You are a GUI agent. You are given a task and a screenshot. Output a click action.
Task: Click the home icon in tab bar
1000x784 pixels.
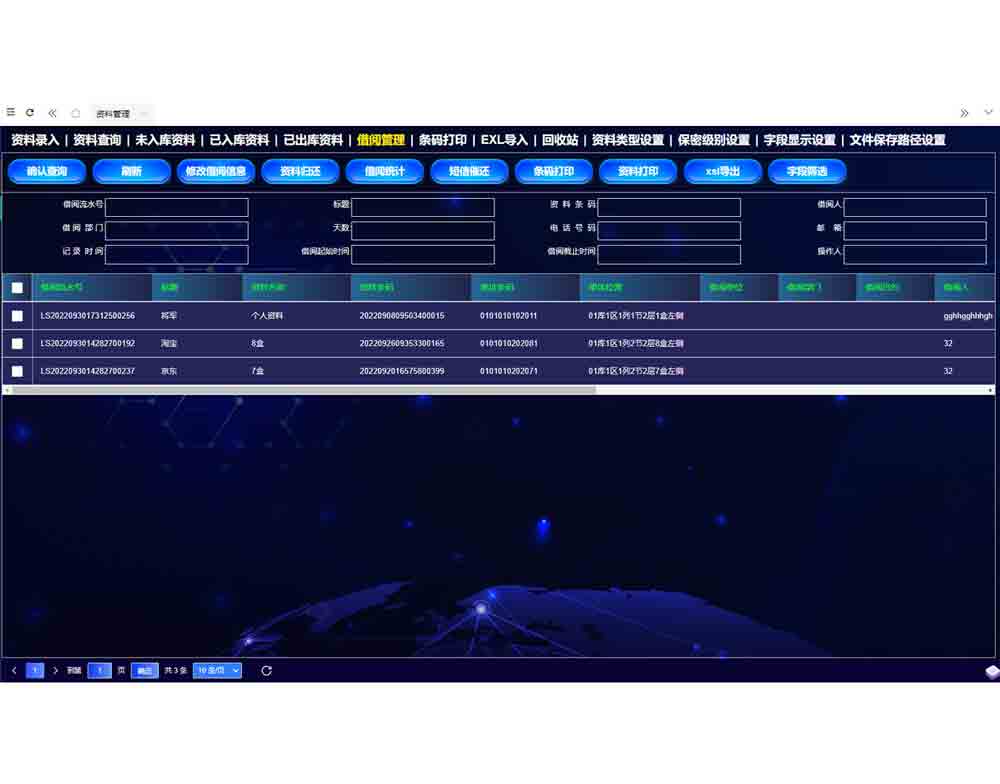click(75, 113)
